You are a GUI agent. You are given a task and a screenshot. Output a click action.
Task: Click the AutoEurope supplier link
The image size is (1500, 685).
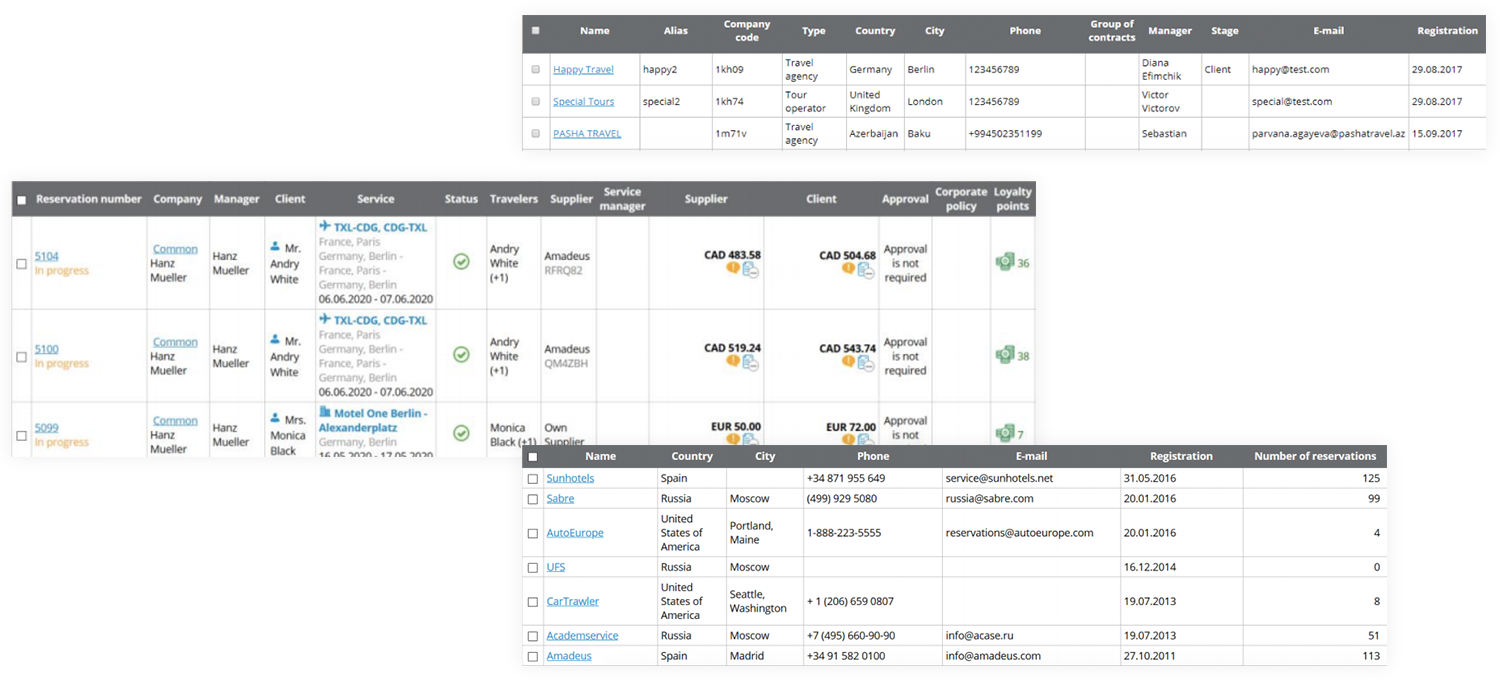pyautogui.click(x=575, y=533)
